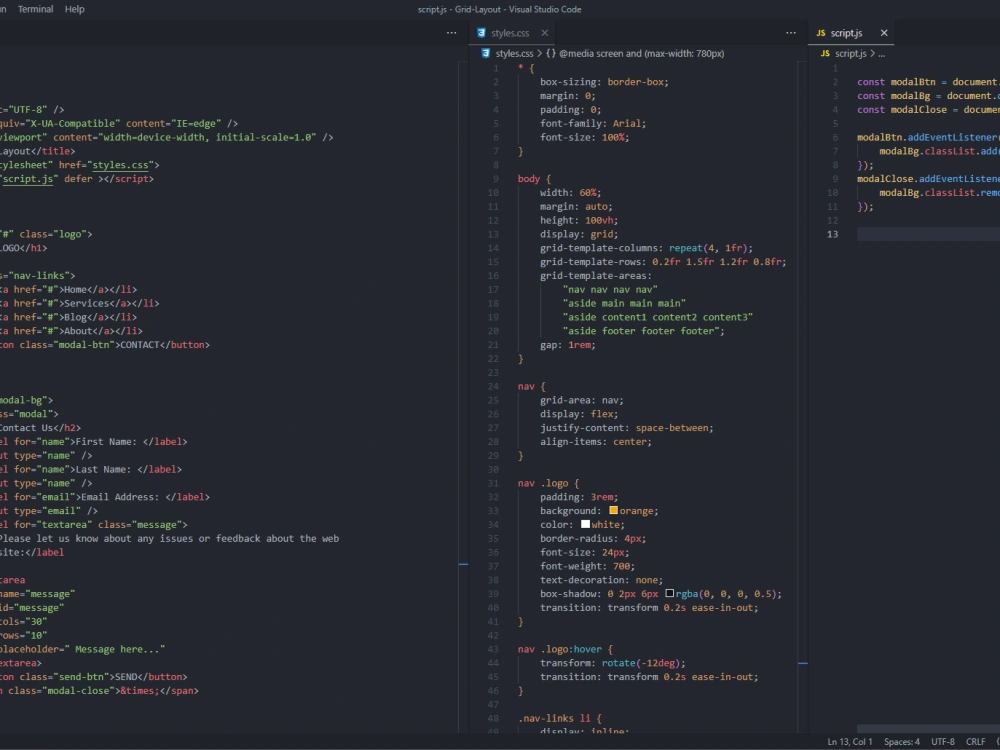1000x750 pixels.
Task: Close the styles.css tab
Action: point(544,33)
